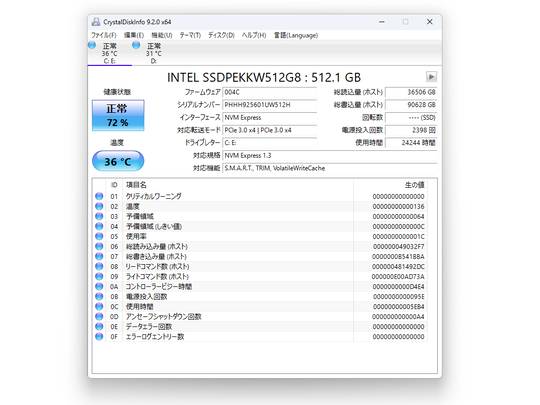Image resolution: width=540 pixels, height=405 pixels.
Task: Select the C: E: disk tab at 36 °C
Action: pos(110,53)
